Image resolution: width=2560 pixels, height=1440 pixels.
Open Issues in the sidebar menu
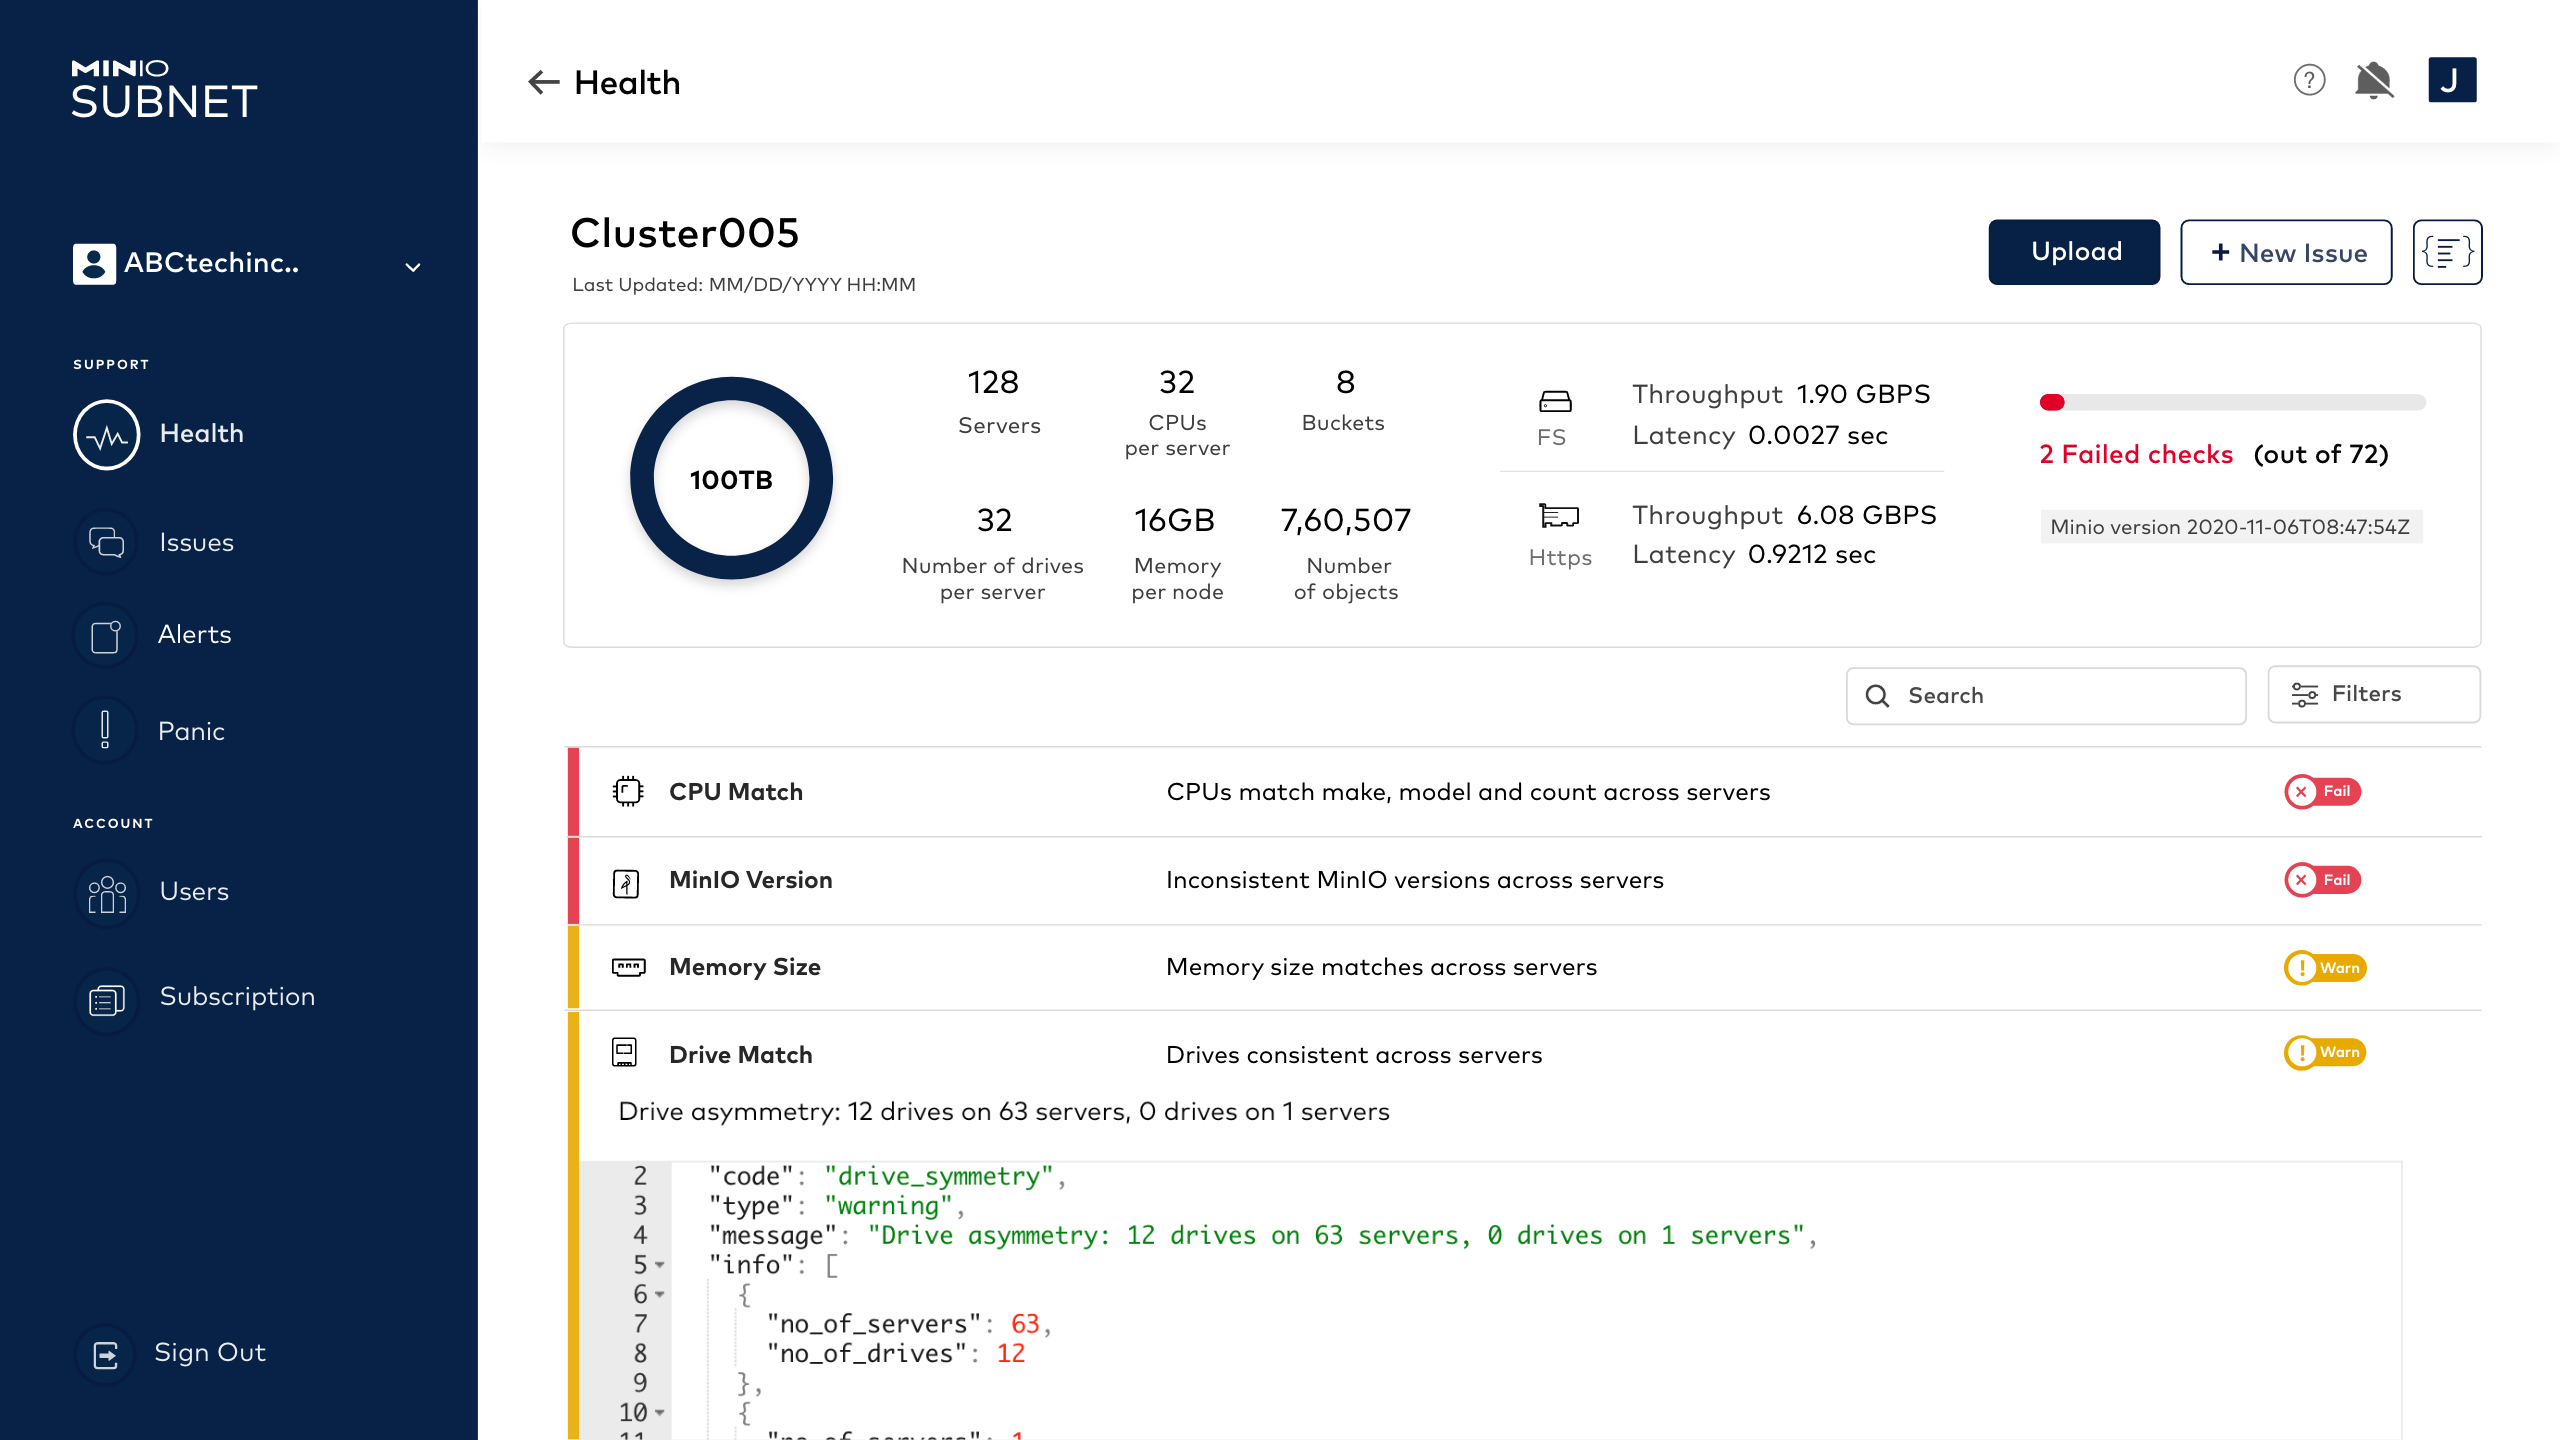click(197, 542)
